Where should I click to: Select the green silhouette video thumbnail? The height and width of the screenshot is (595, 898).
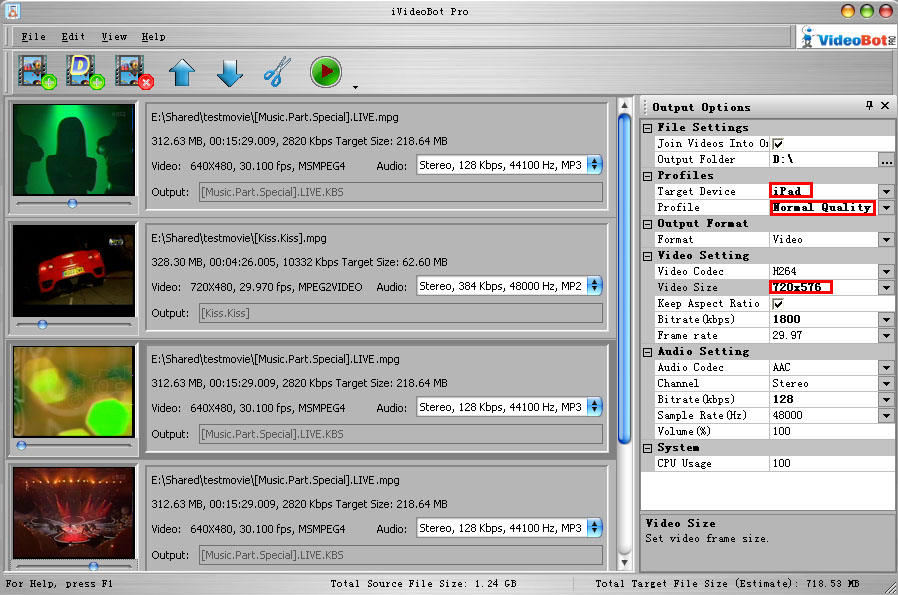(x=74, y=149)
